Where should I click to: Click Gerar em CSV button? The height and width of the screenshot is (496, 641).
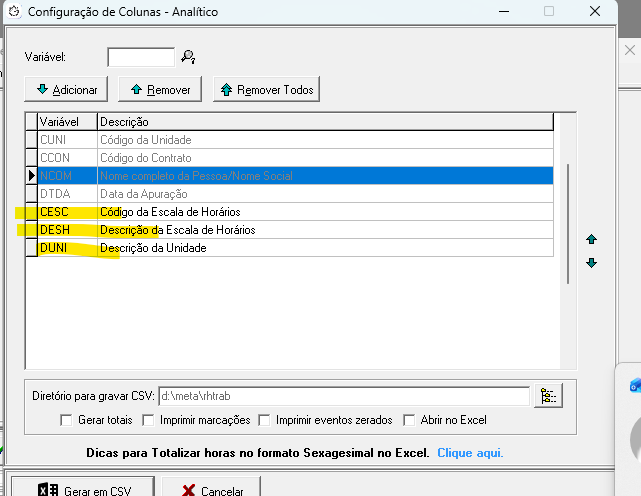point(83,490)
